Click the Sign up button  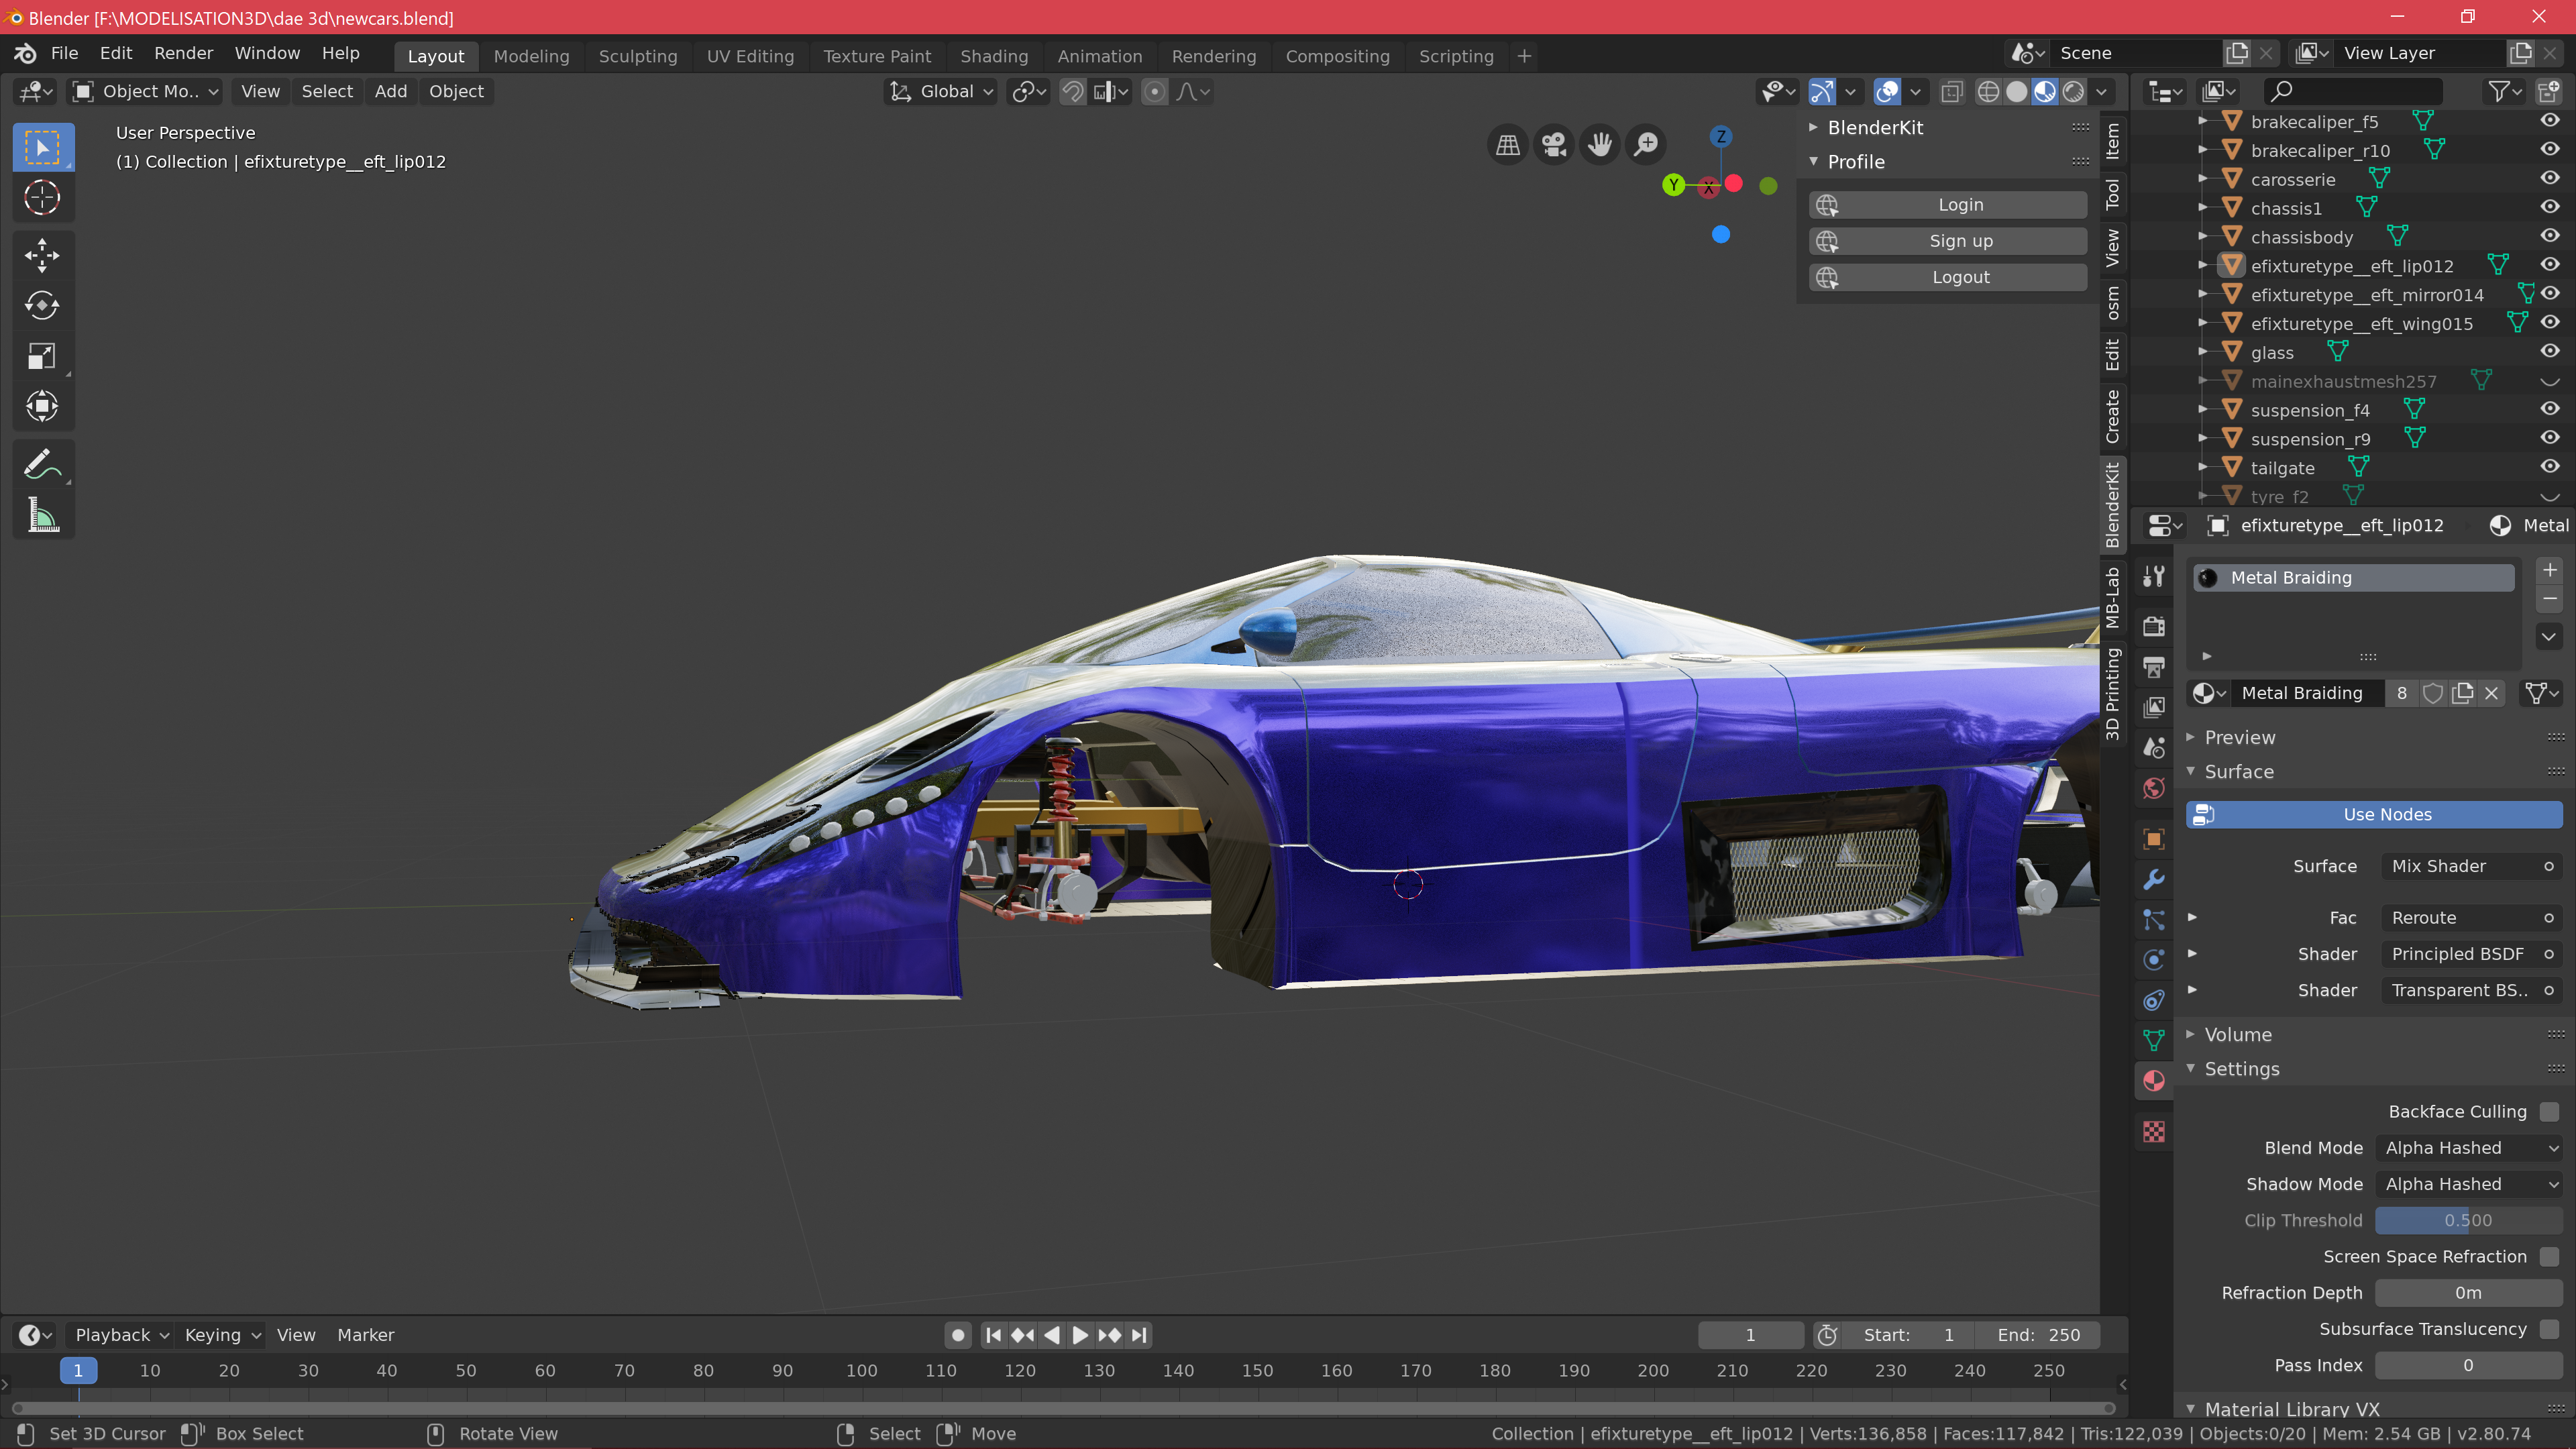(x=1948, y=241)
